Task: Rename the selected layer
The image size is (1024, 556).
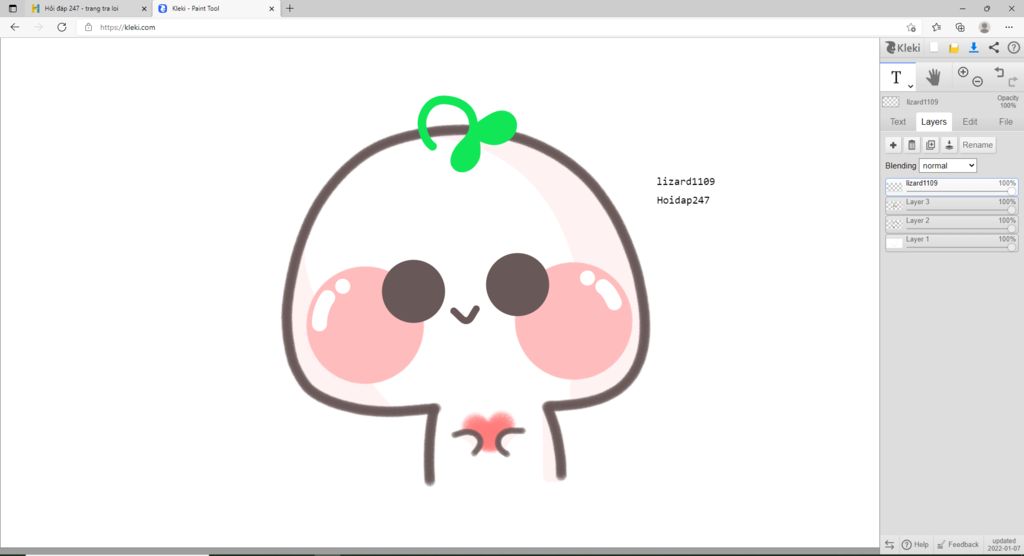Action: click(978, 145)
